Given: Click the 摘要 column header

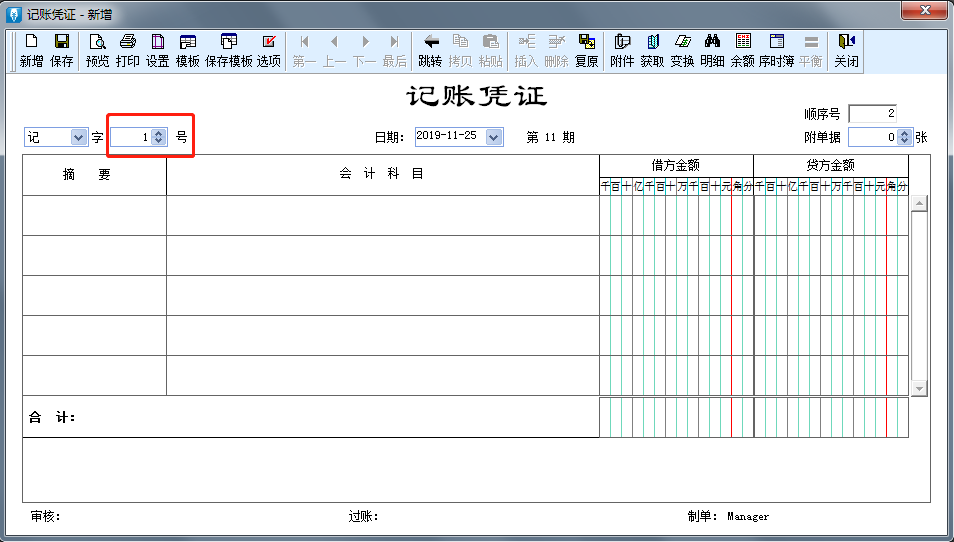Looking at the screenshot, I should coord(94,175).
